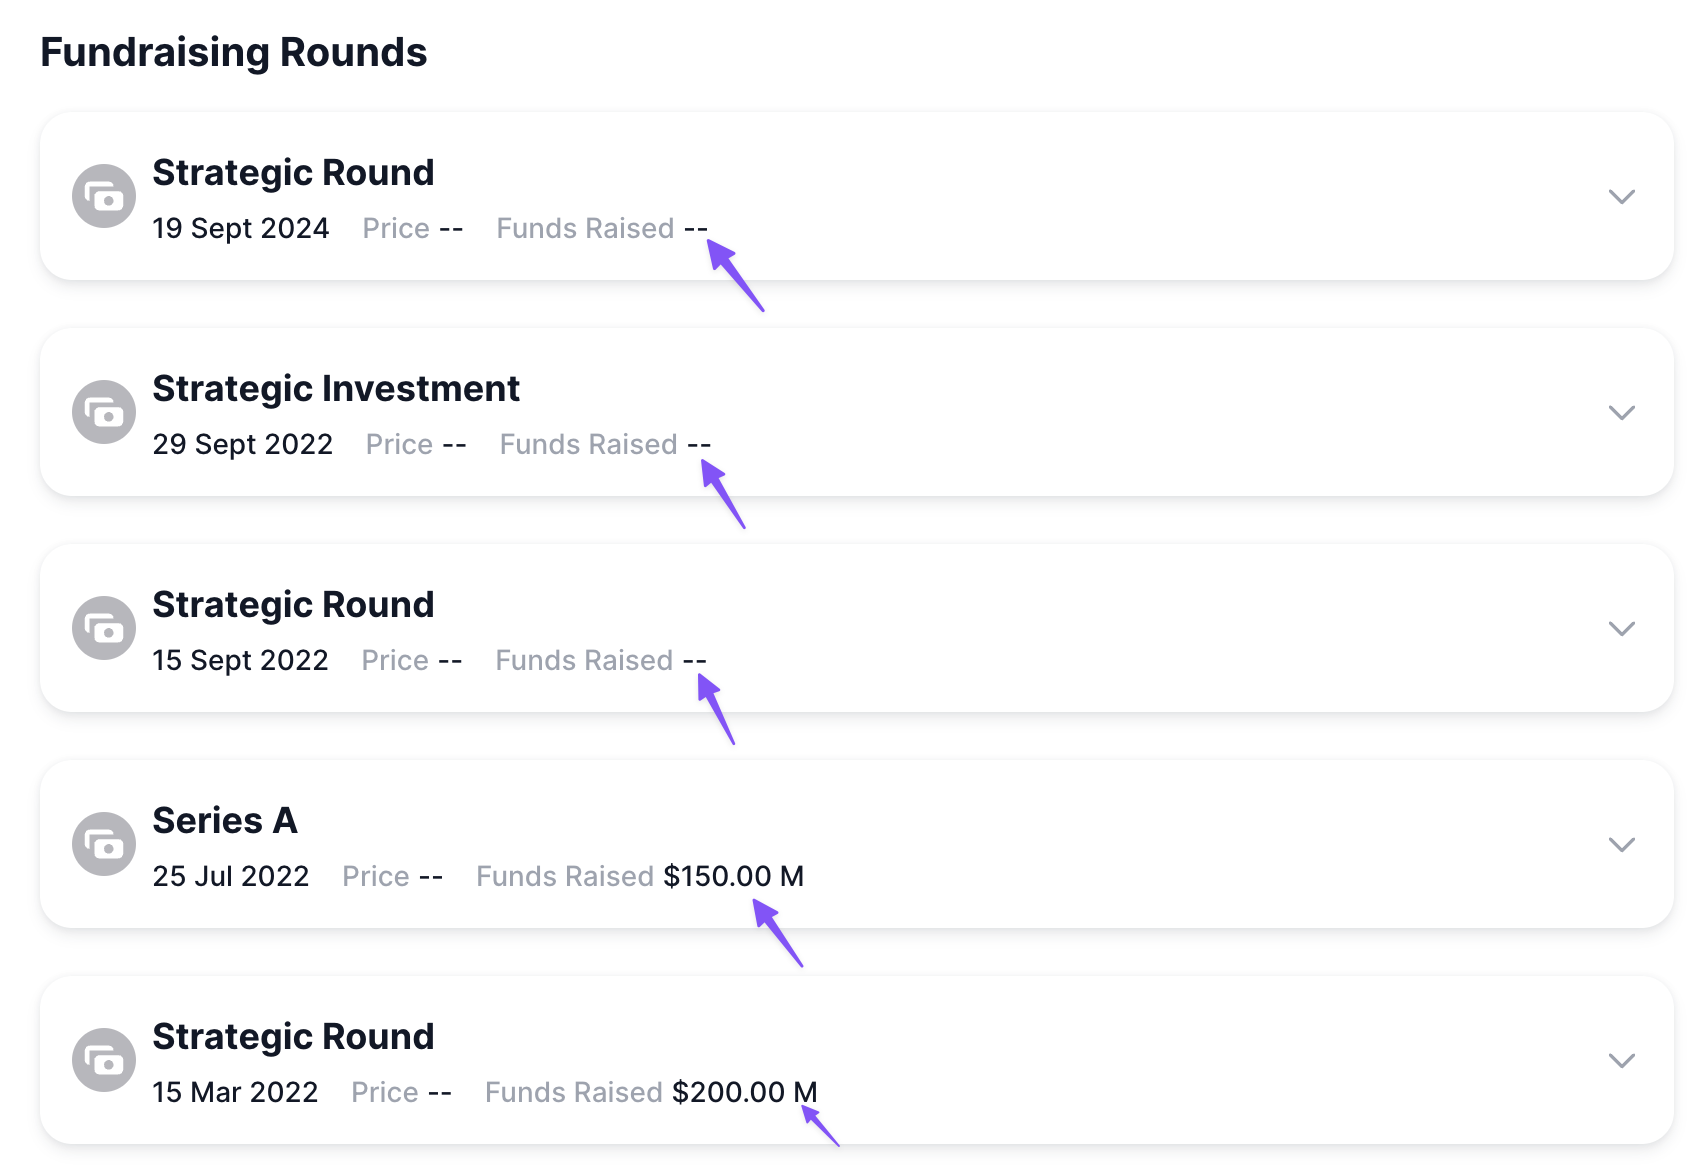The height and width of the screenshot is (1168, 1694).
Task: Click Funds Raised label in Series A row
Action: pyautogui.click(x=565, y=876)
